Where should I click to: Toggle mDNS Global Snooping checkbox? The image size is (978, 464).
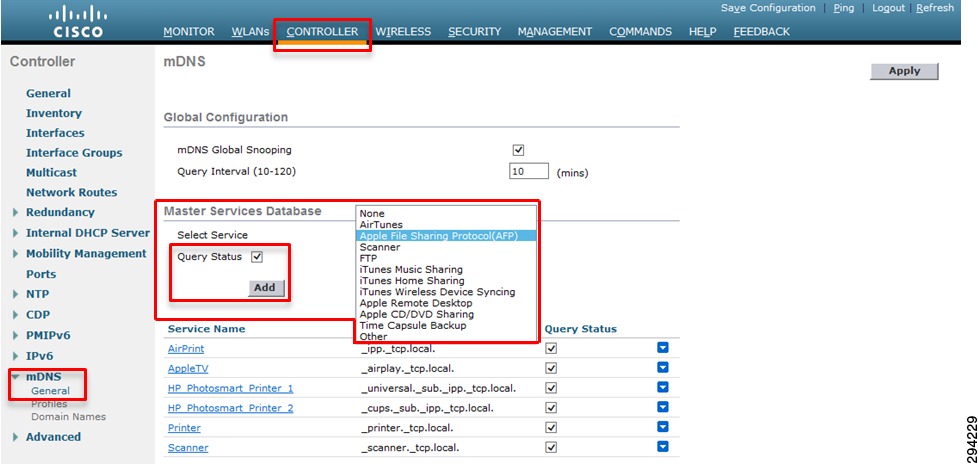518,150
